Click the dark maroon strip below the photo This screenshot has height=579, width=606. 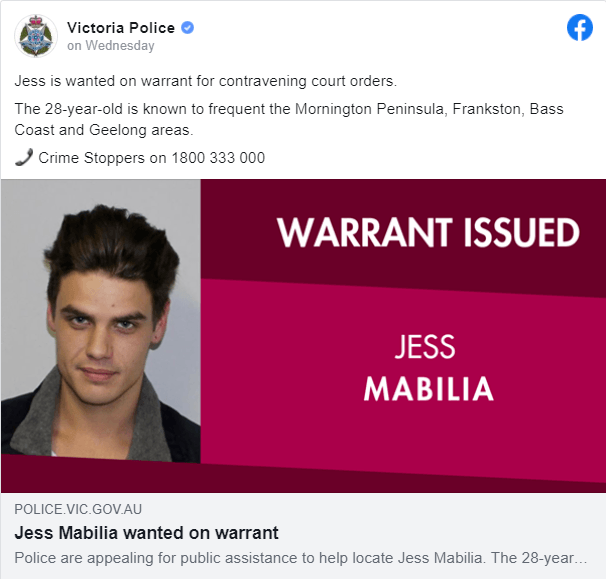coord(303,478)
